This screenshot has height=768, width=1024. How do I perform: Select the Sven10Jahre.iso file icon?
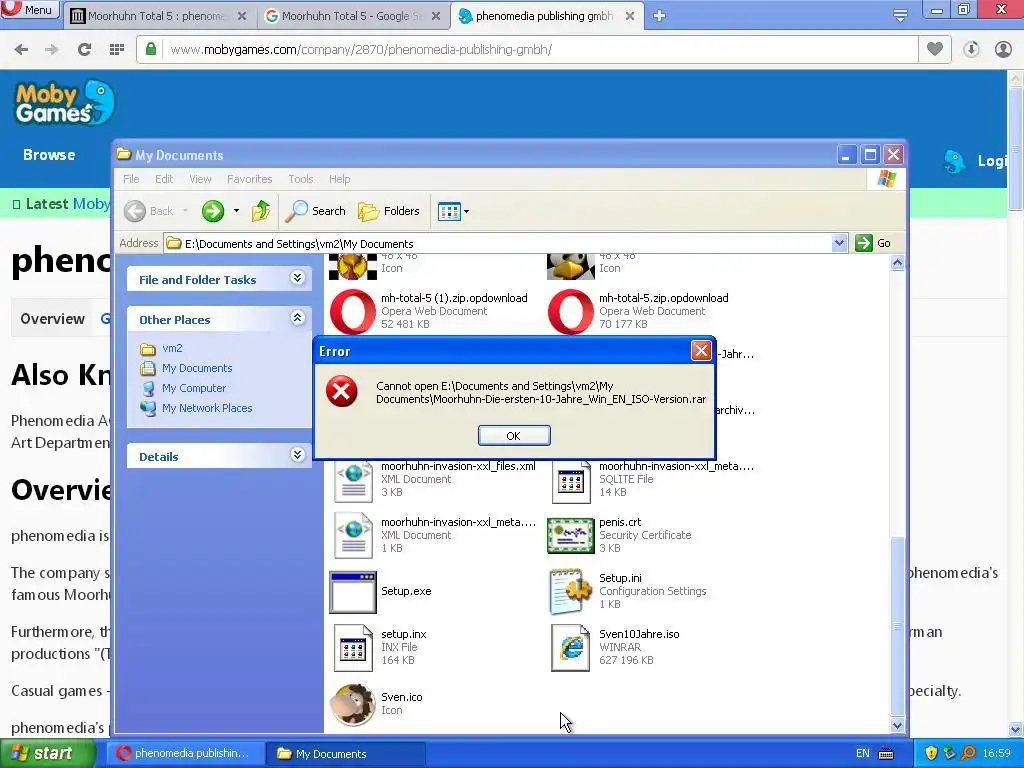pyautogui.click(x=571, y=648)
